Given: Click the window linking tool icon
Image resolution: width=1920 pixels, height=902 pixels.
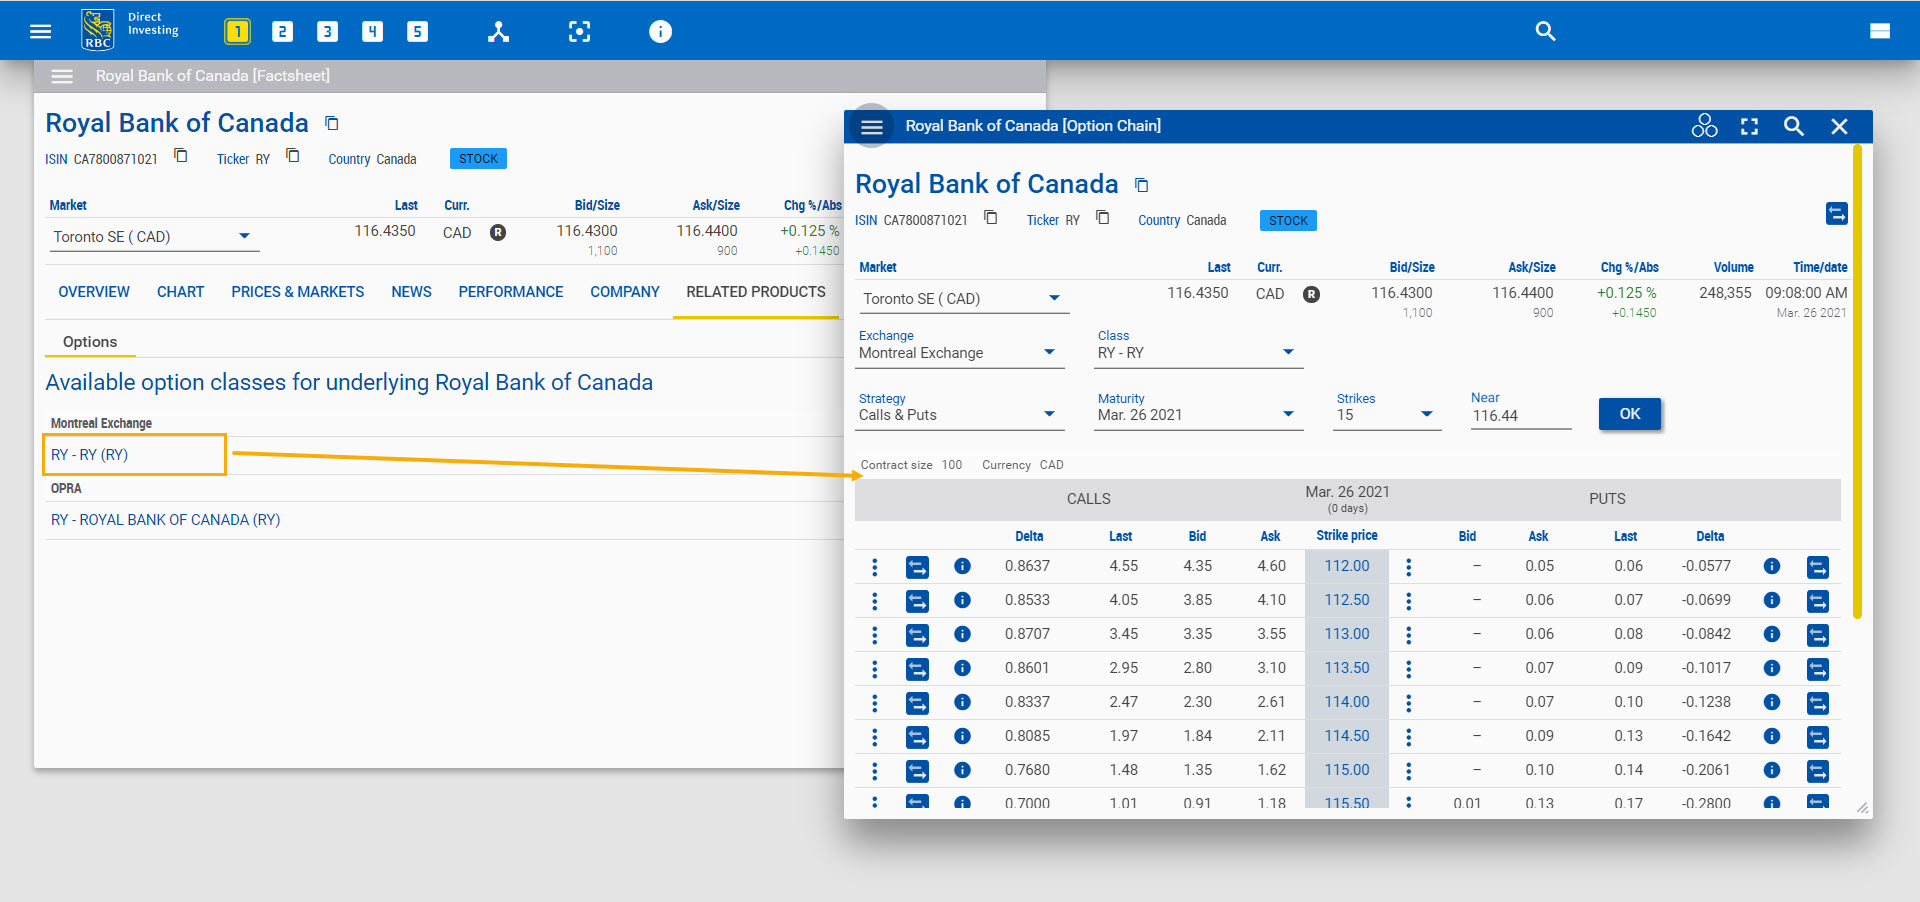Looking at the screenshot, I should tap(498, 31).
